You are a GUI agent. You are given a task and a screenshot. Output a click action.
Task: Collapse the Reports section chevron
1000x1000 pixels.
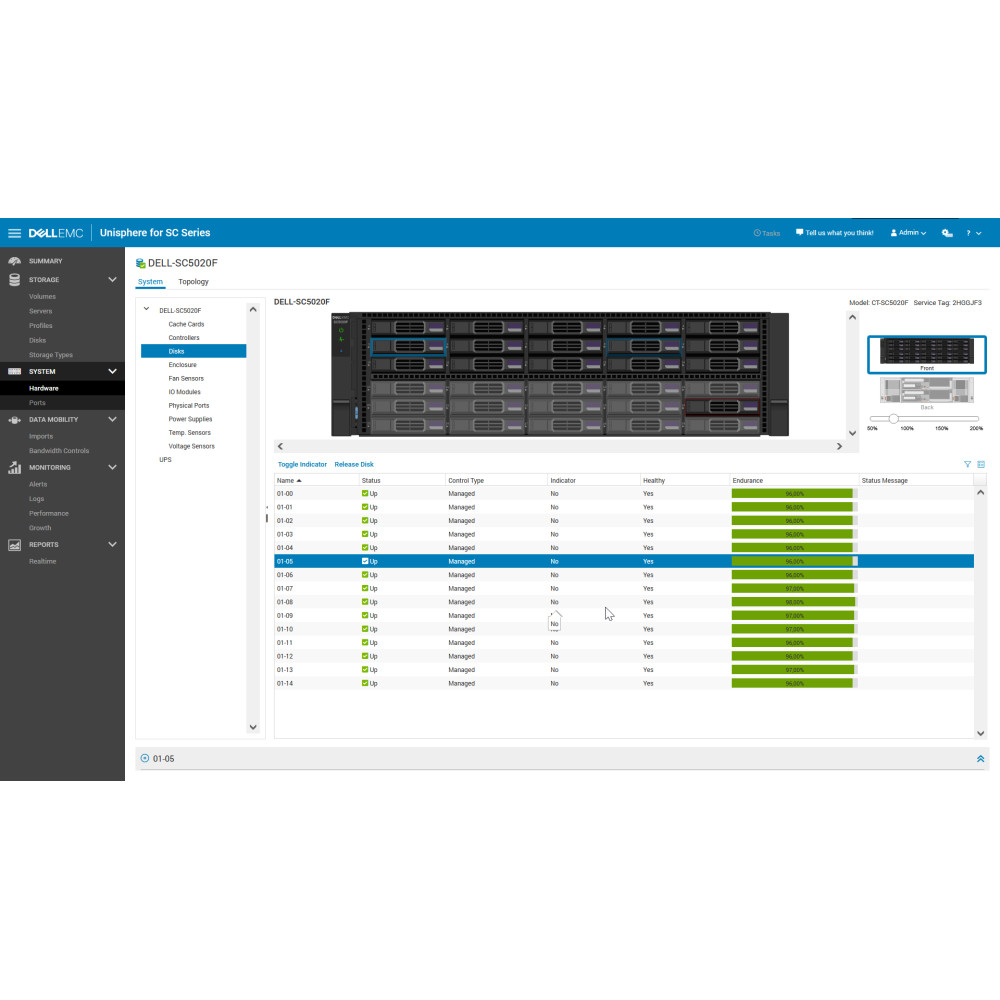pos(112,545)
